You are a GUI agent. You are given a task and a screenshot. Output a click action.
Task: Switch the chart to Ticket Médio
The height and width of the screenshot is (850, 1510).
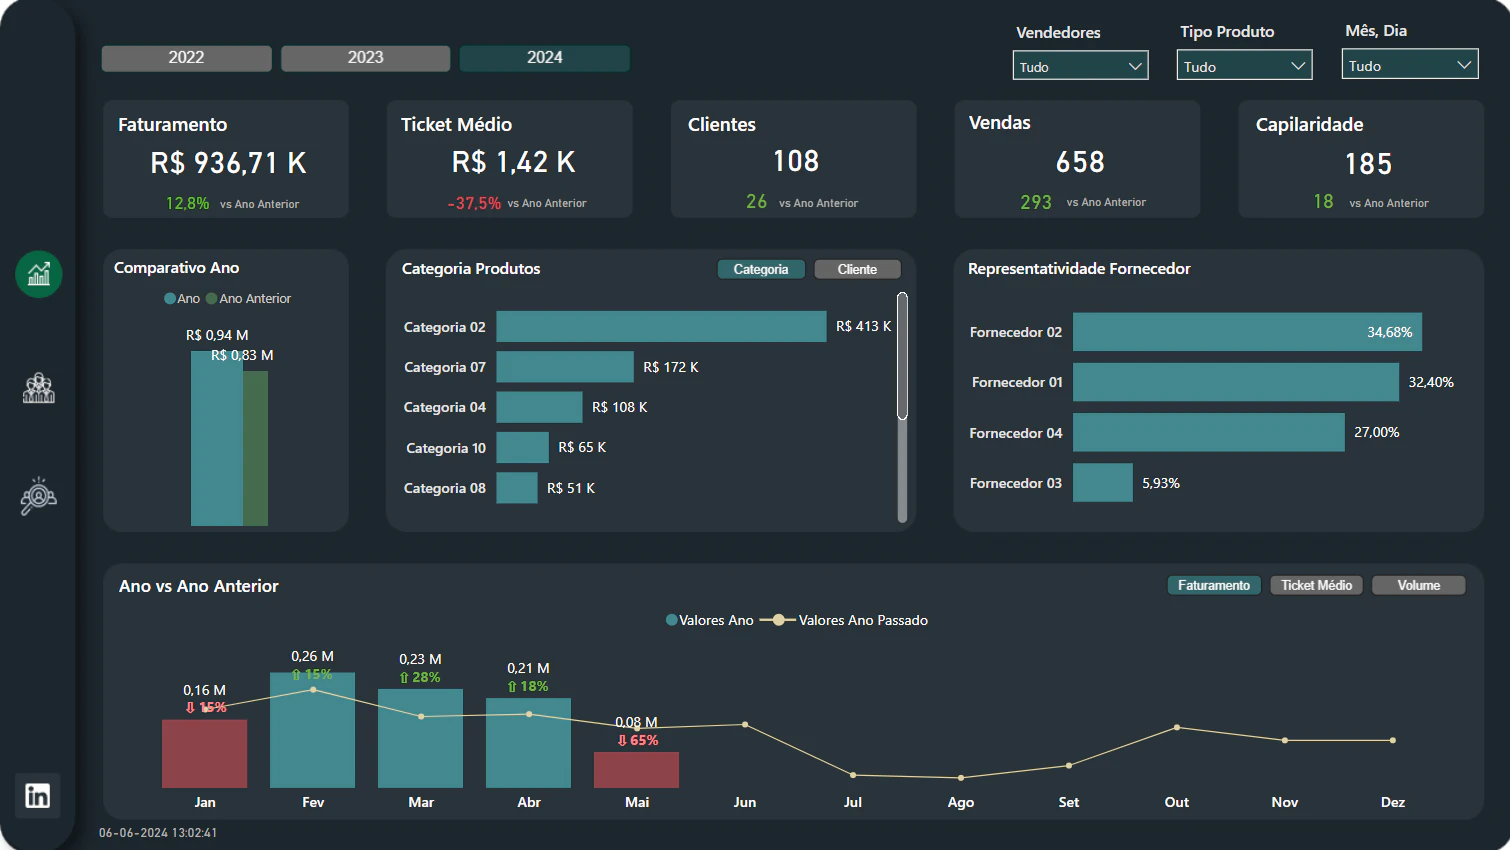click(1316, 585)
